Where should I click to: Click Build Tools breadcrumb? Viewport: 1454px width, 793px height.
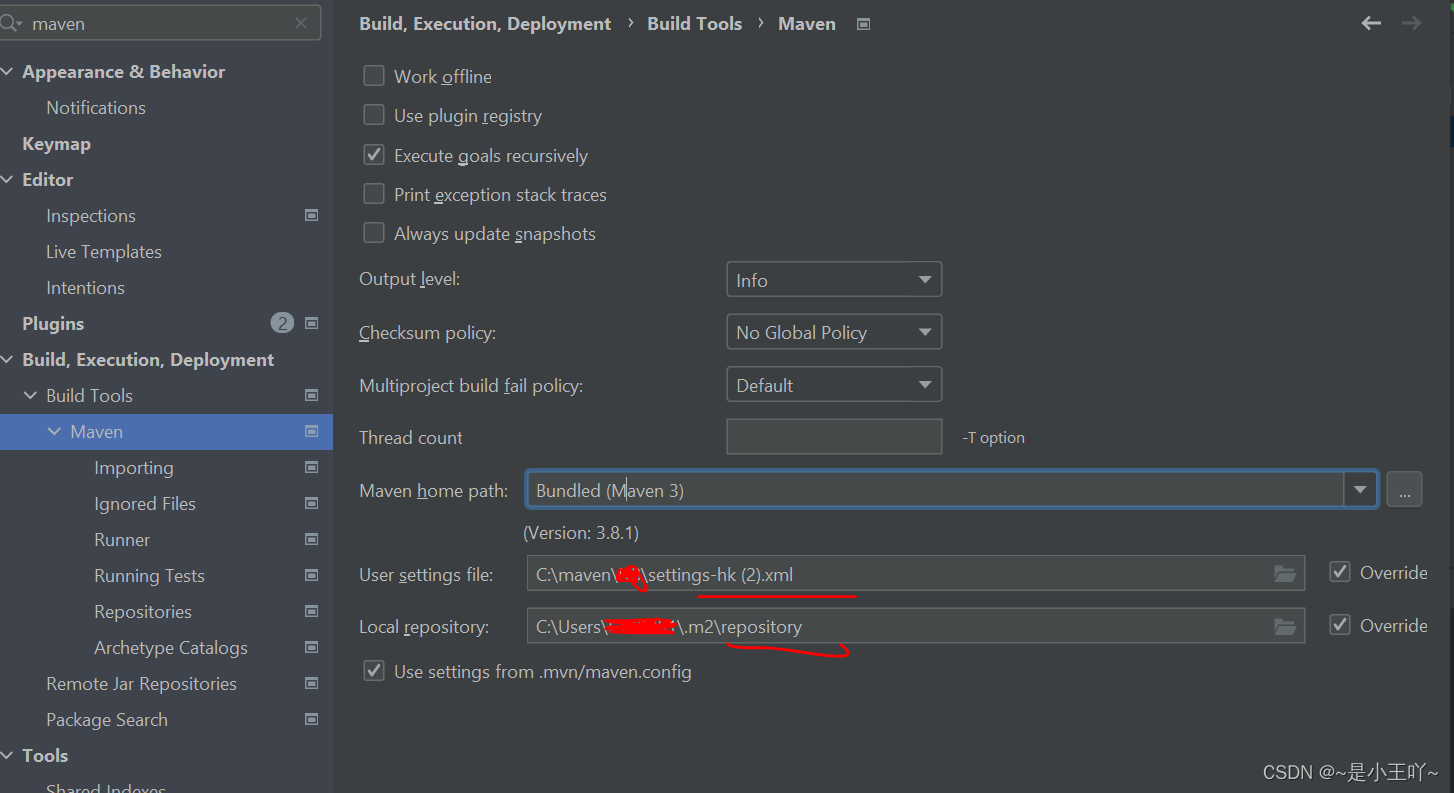[695, 23]
